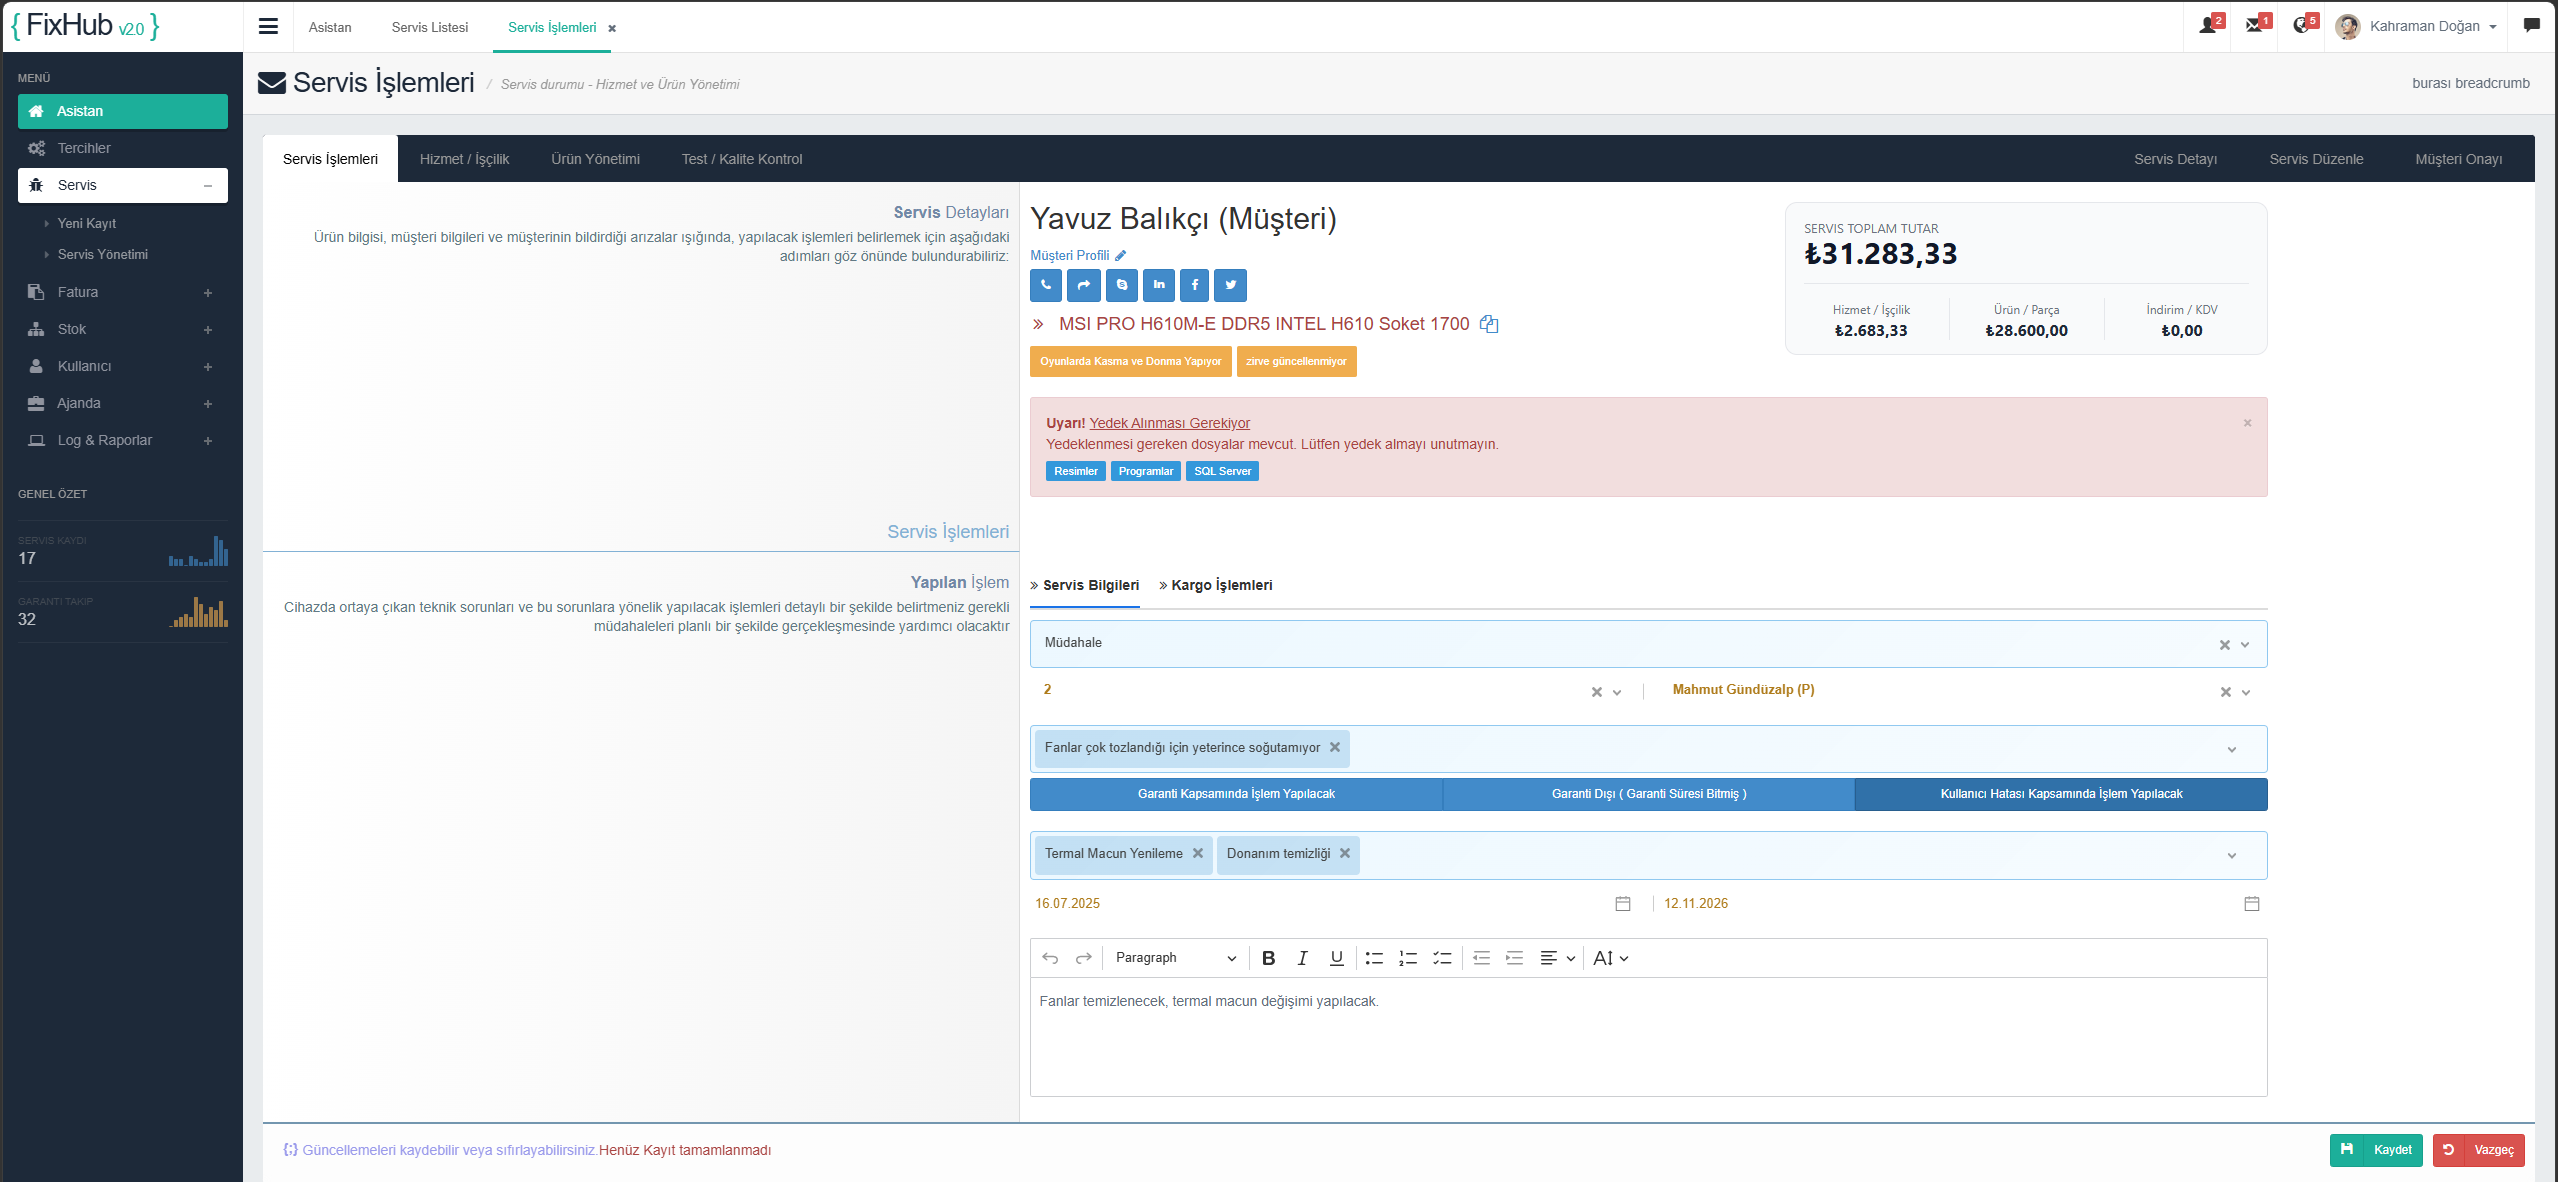Open the Paragraph style dropdown
Viewport: 2558px width, 1182px height.
click(x=1175, y=958)
